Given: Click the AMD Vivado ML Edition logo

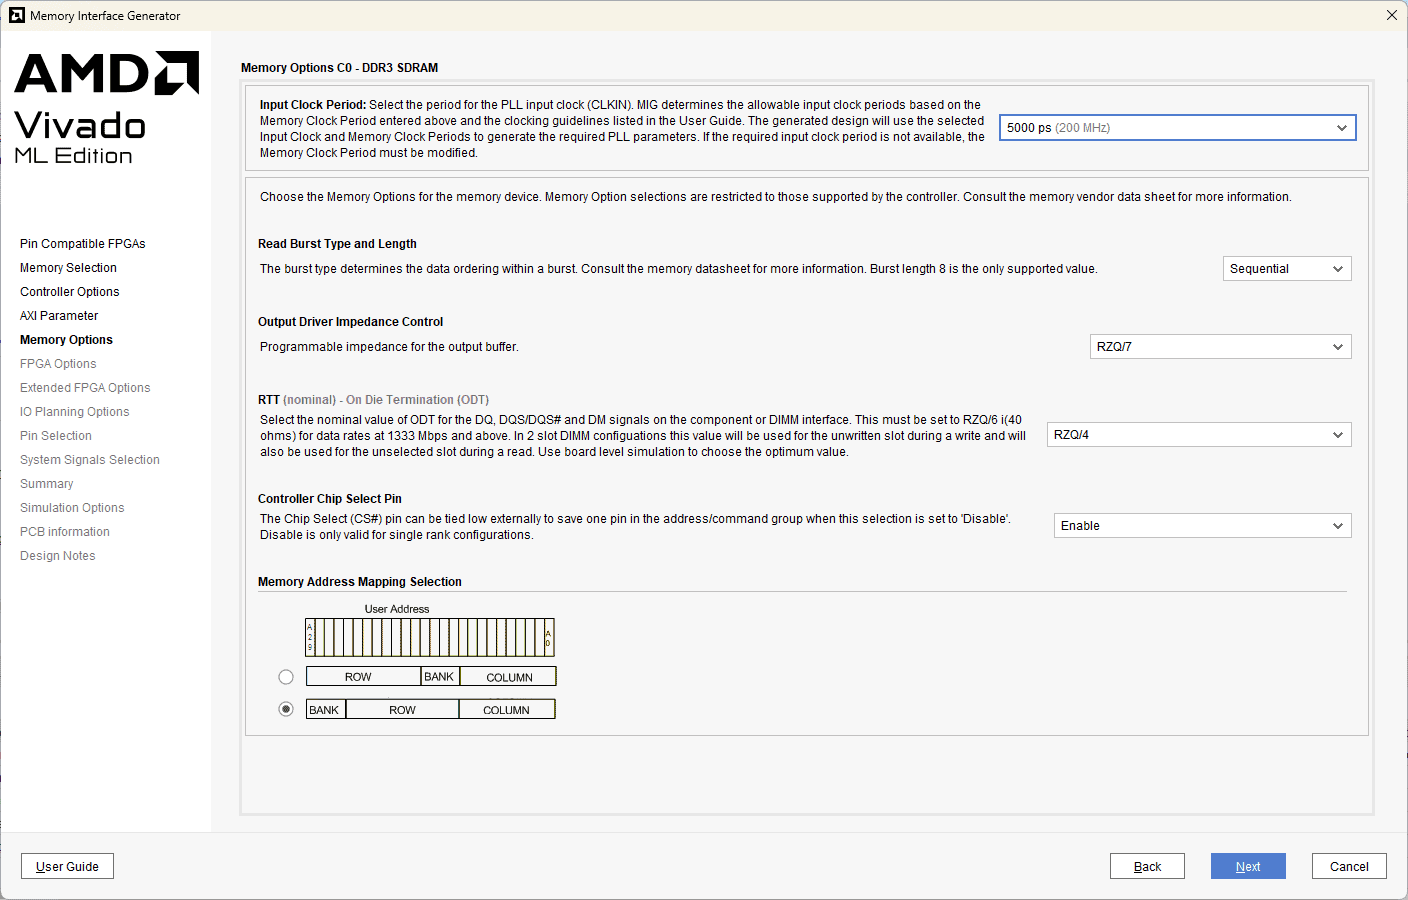Looking at the screenshot, I should 106,107.
